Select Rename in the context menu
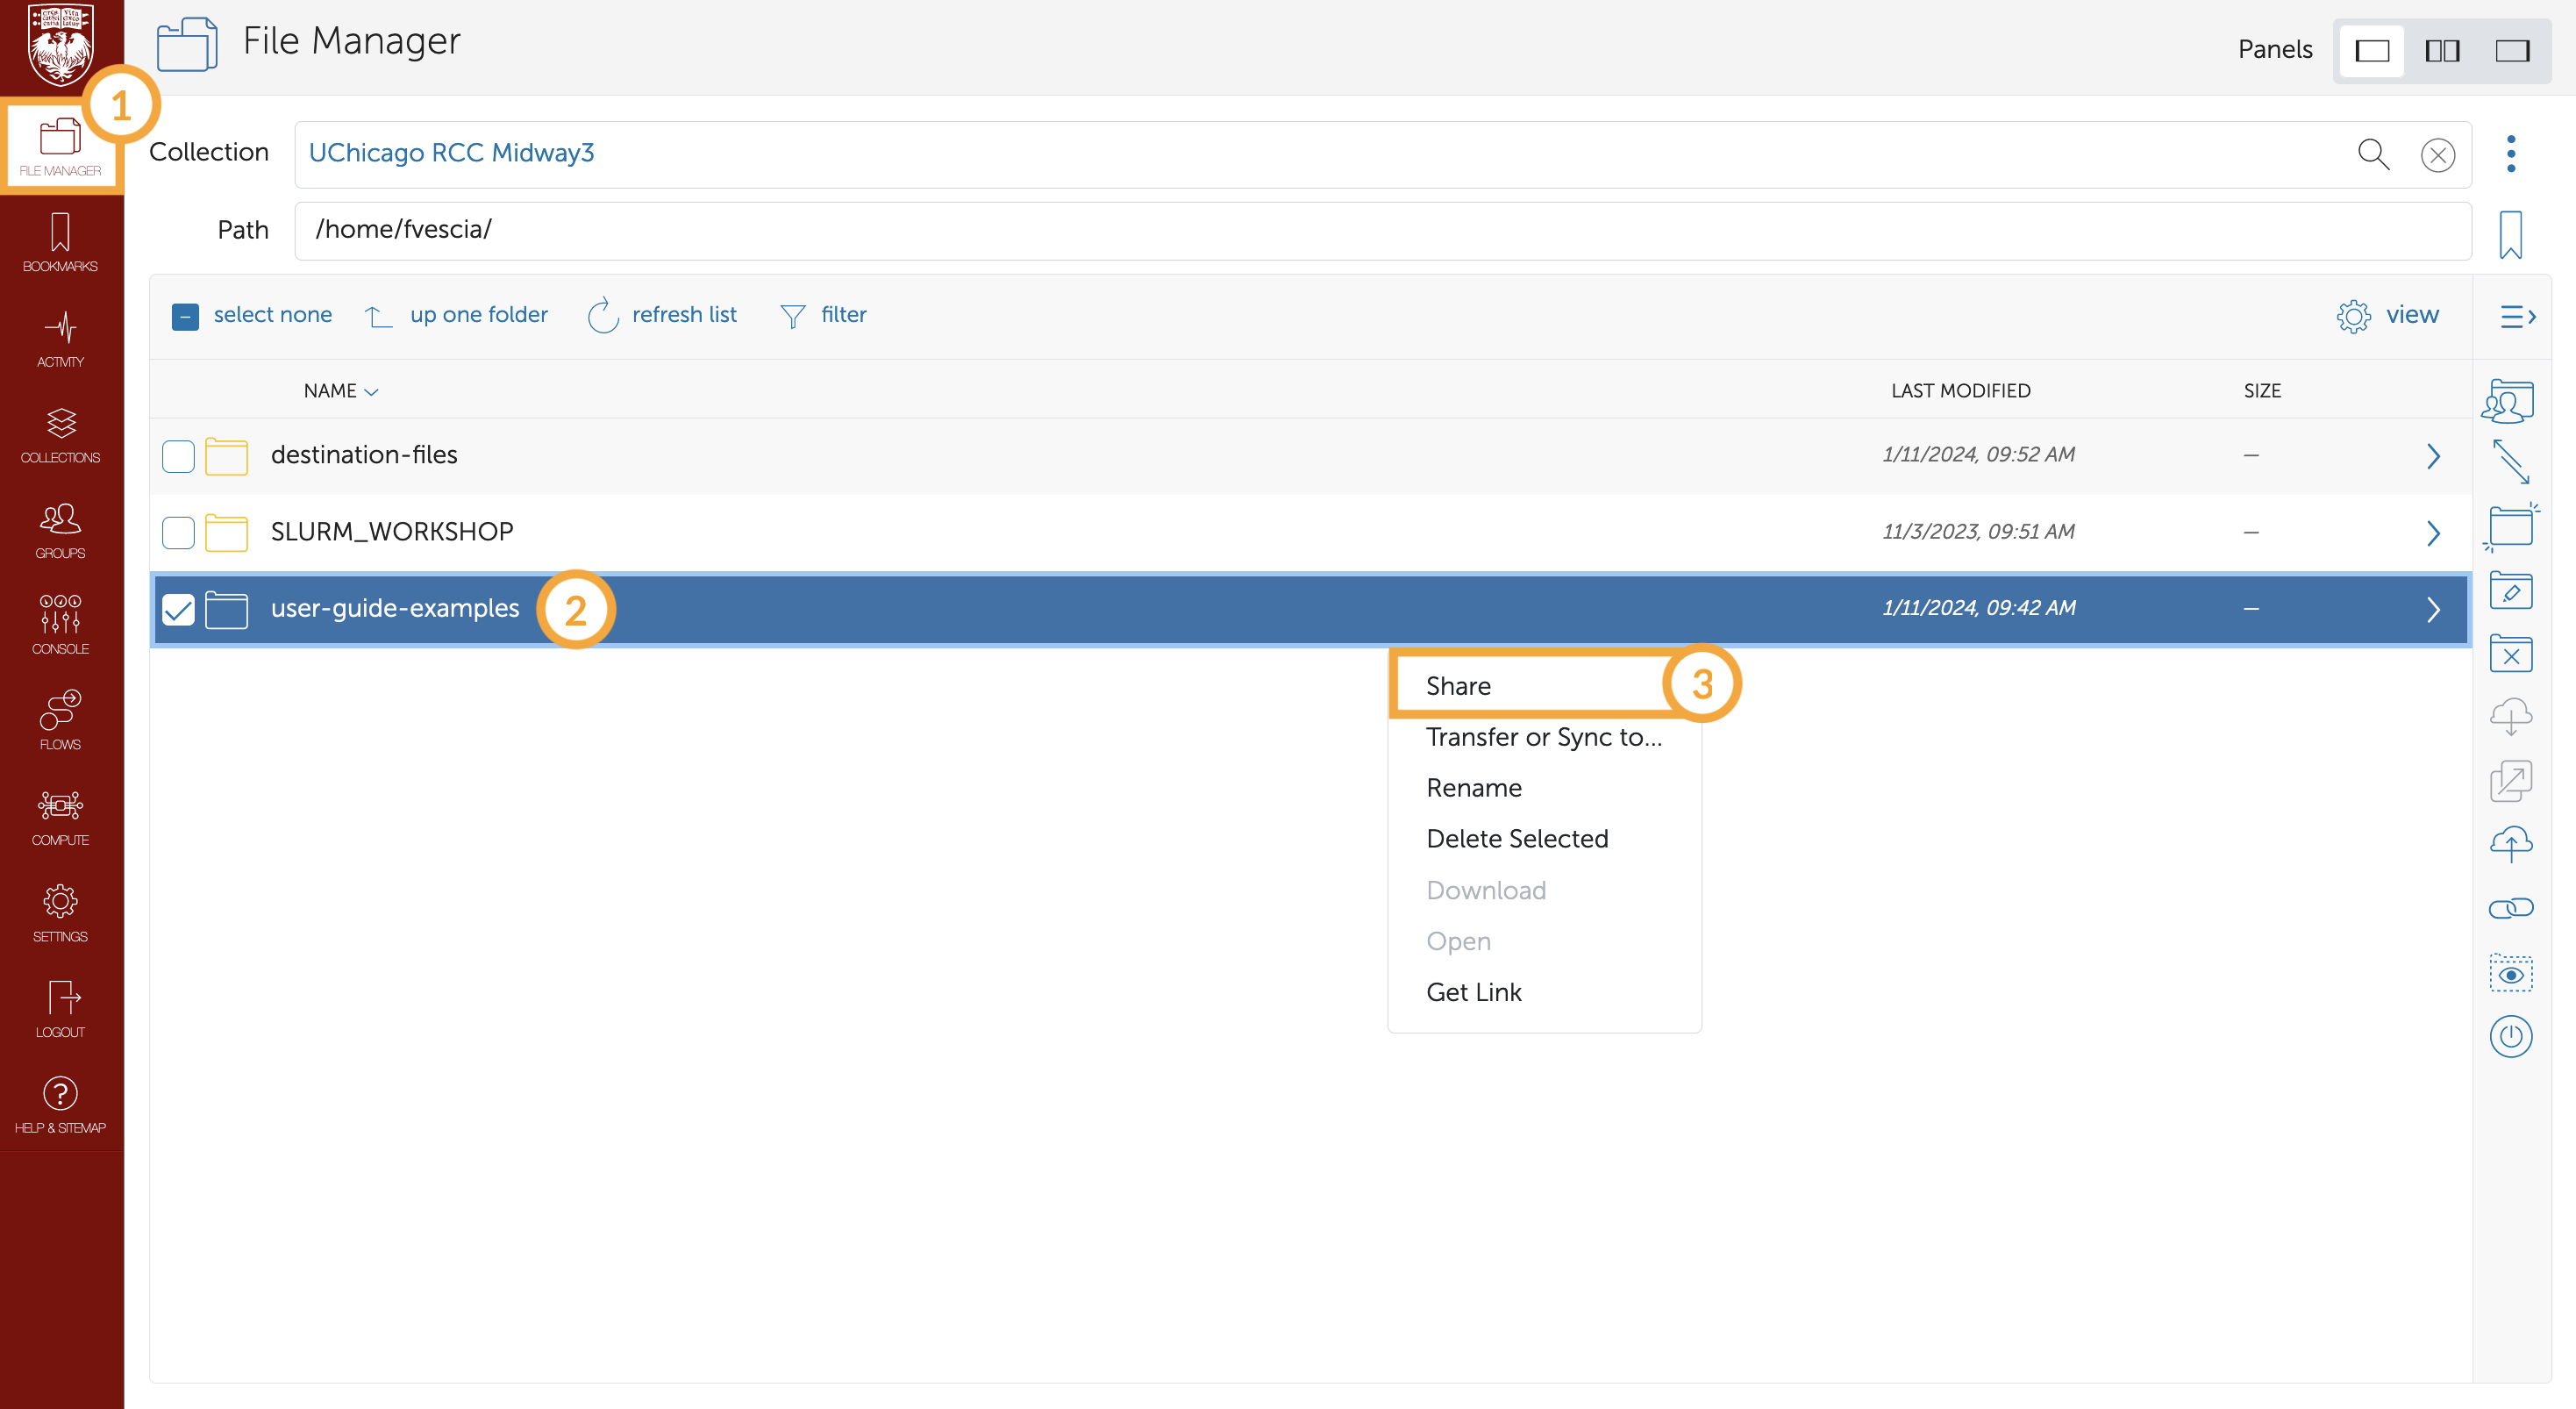Viewport: 2576px width, 1409px height. (x=1473, y=788)
